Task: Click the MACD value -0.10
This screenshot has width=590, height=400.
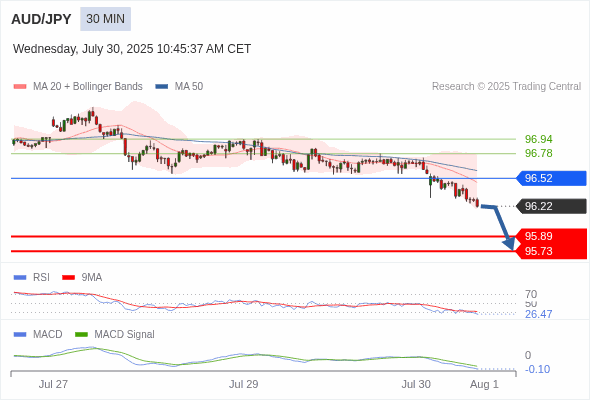Action: coord(538,370)
